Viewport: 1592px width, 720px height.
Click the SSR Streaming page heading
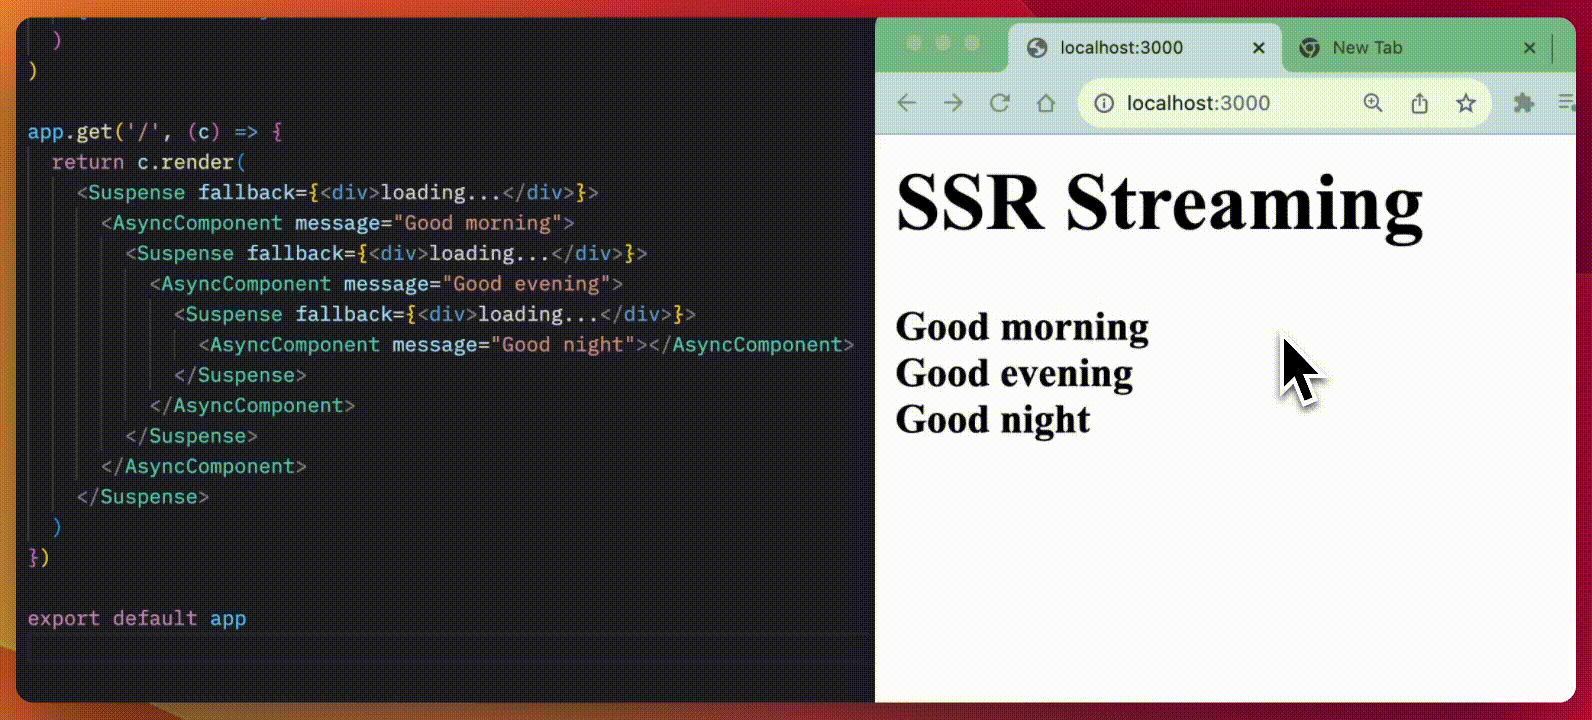pyautogui.click(x=1159, y=203)
